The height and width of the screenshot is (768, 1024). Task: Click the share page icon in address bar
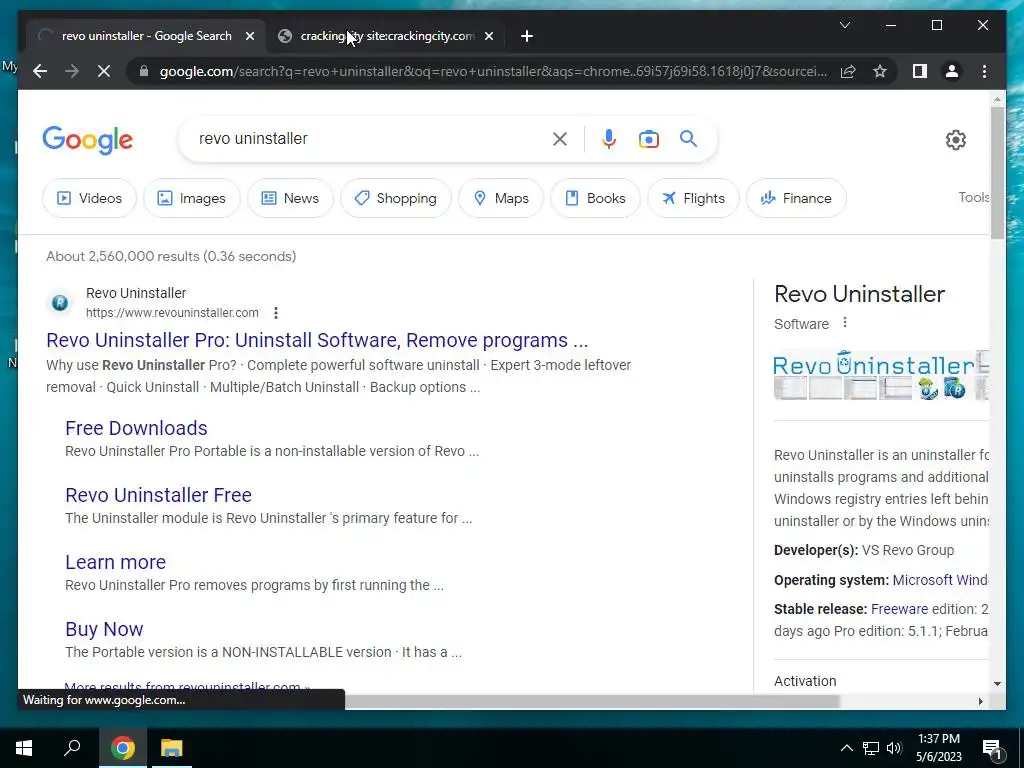point(848,71)
